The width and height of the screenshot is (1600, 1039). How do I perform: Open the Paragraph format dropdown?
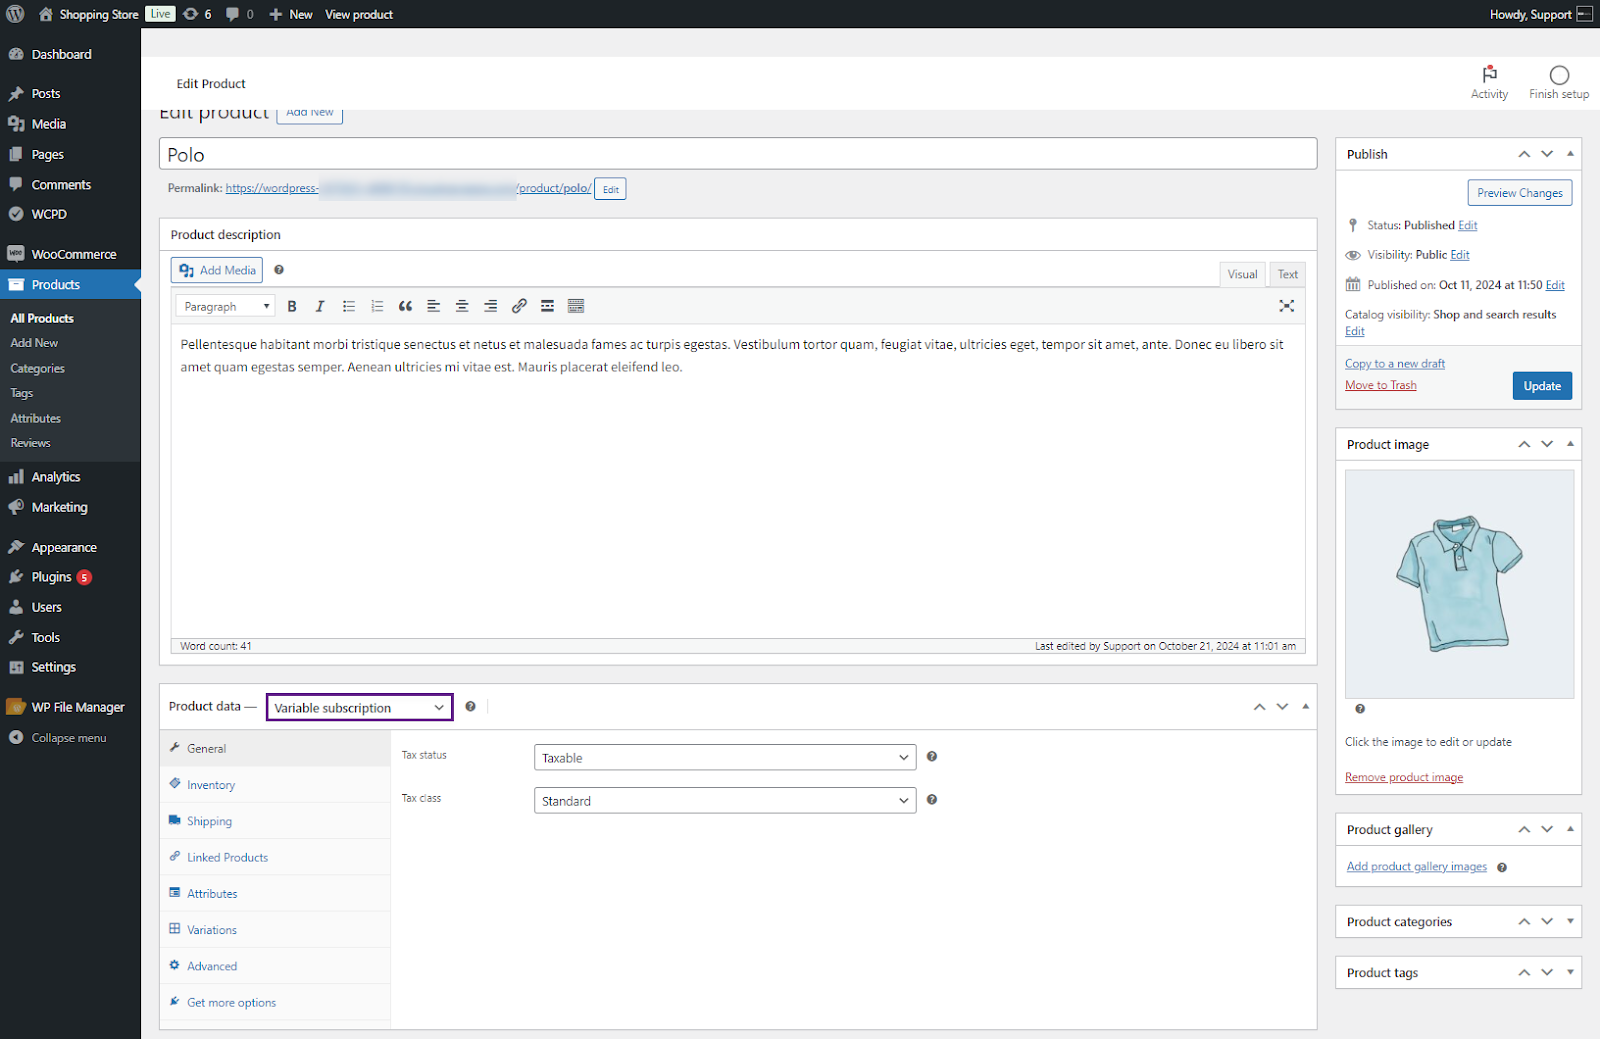[226, 306]
